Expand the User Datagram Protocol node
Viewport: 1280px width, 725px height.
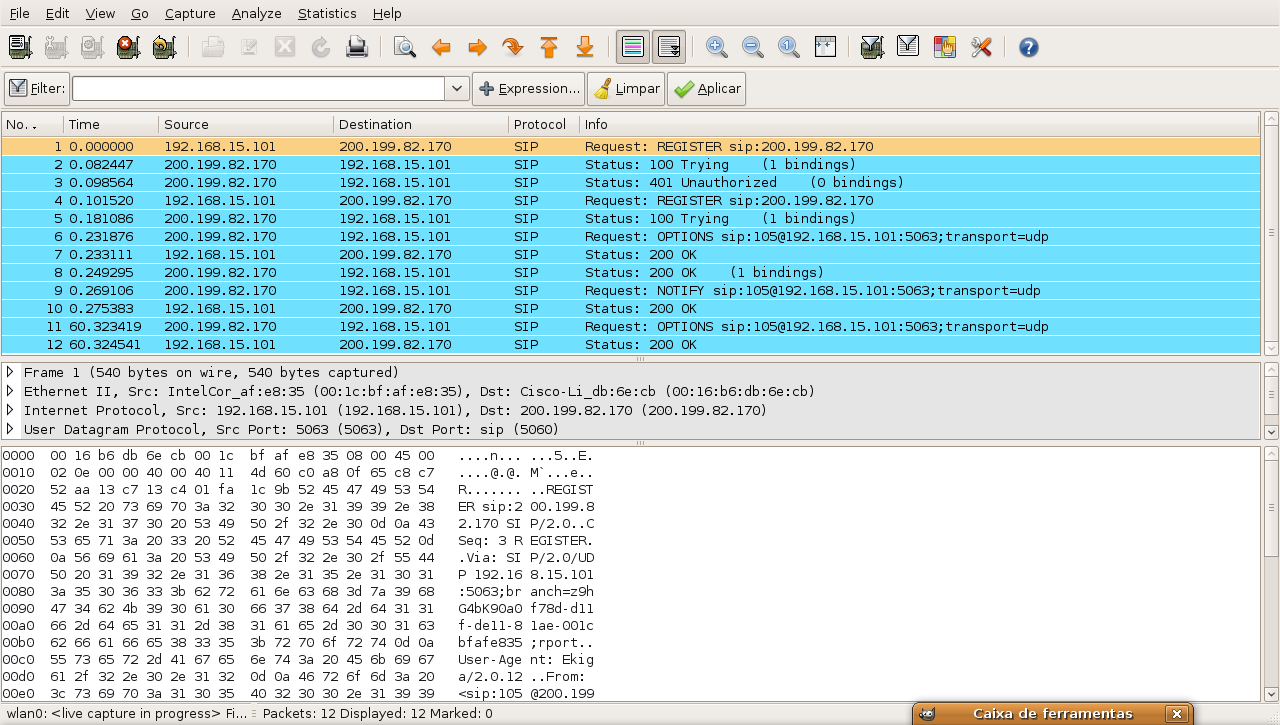tap(10, 429)
